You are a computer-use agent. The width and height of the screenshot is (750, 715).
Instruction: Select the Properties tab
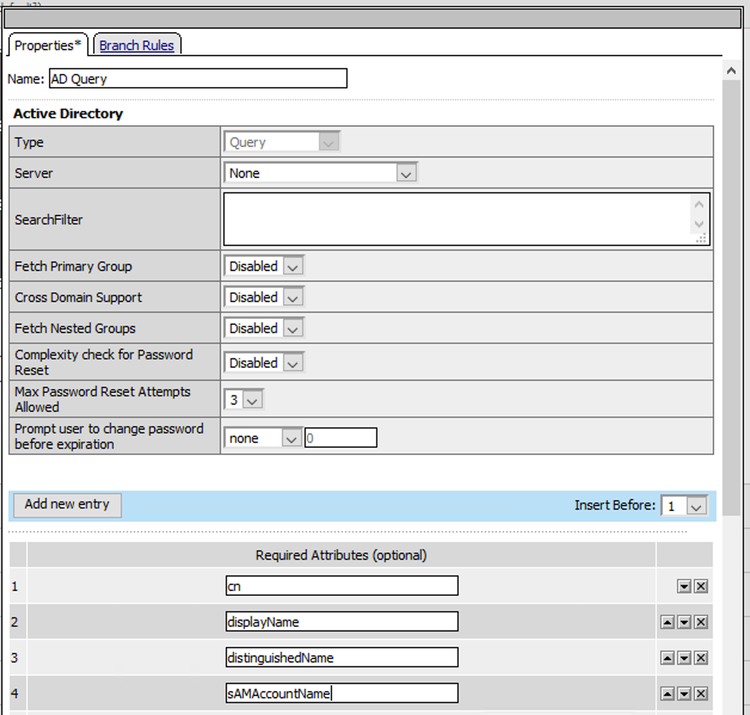[48, 45]
